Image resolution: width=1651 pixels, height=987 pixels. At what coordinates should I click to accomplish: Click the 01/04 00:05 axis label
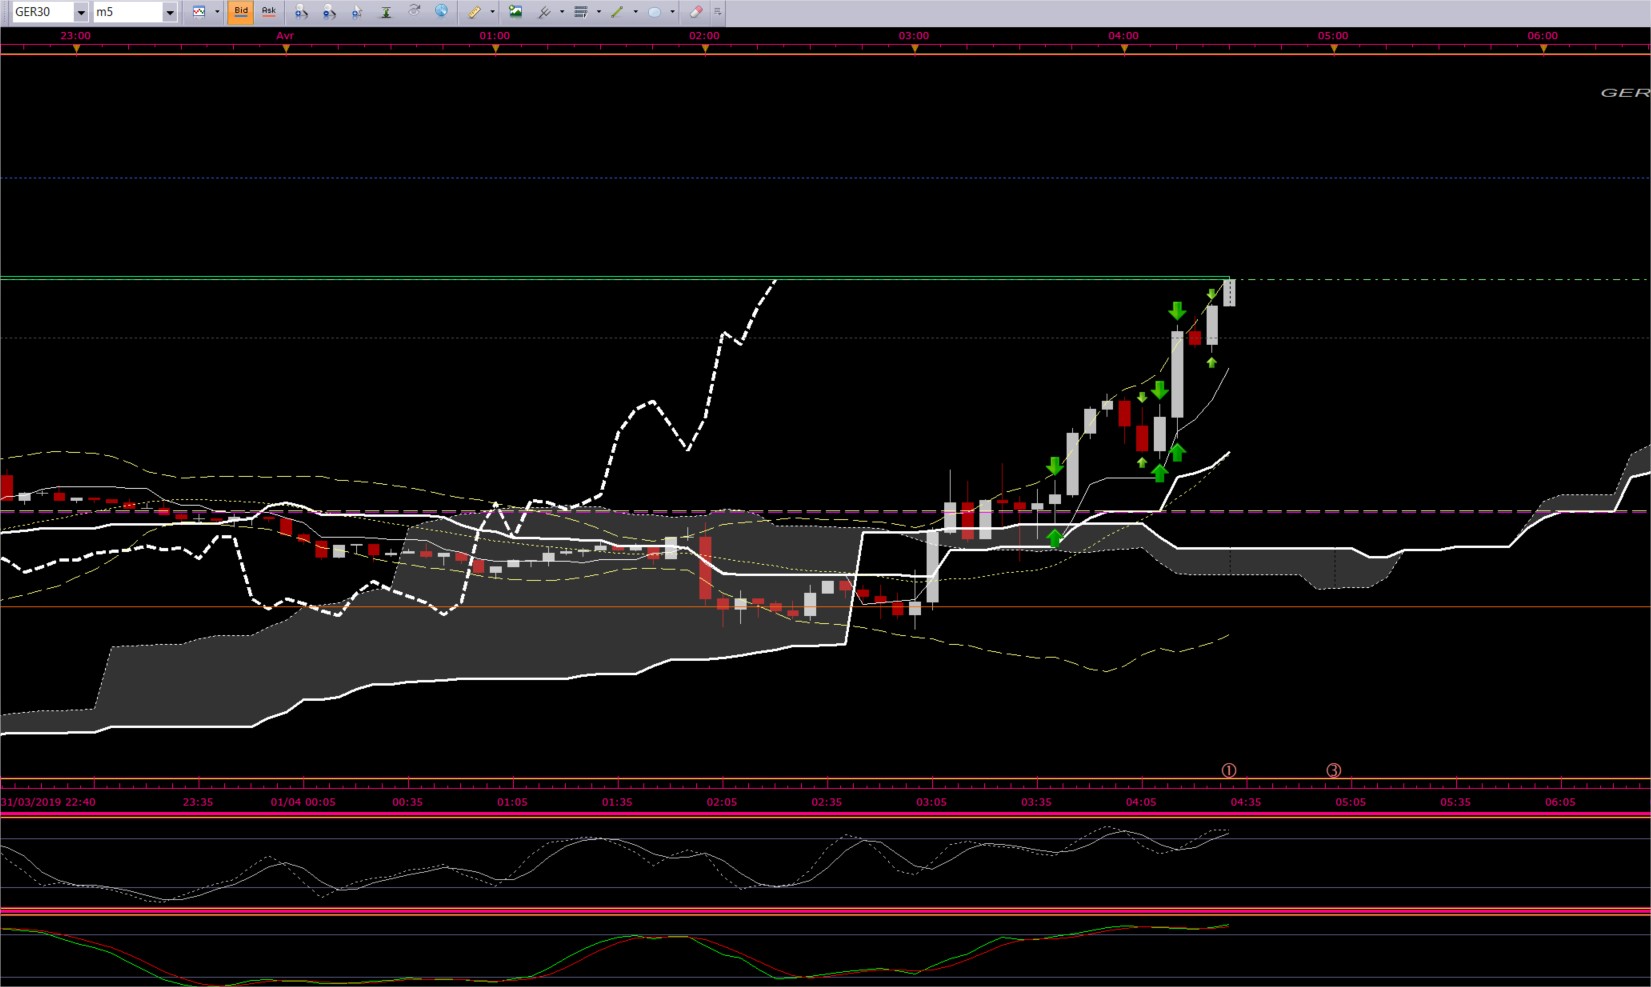tap(303, 802)
